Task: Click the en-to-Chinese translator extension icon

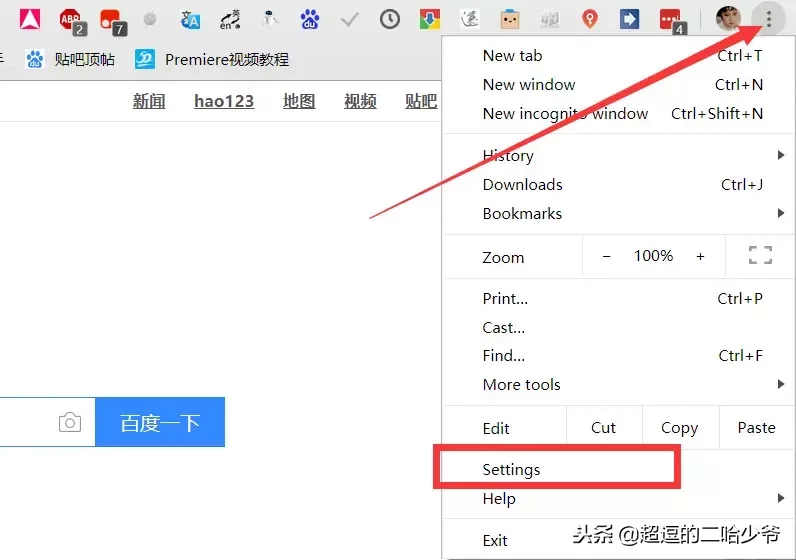Action: tap(230, 20)
